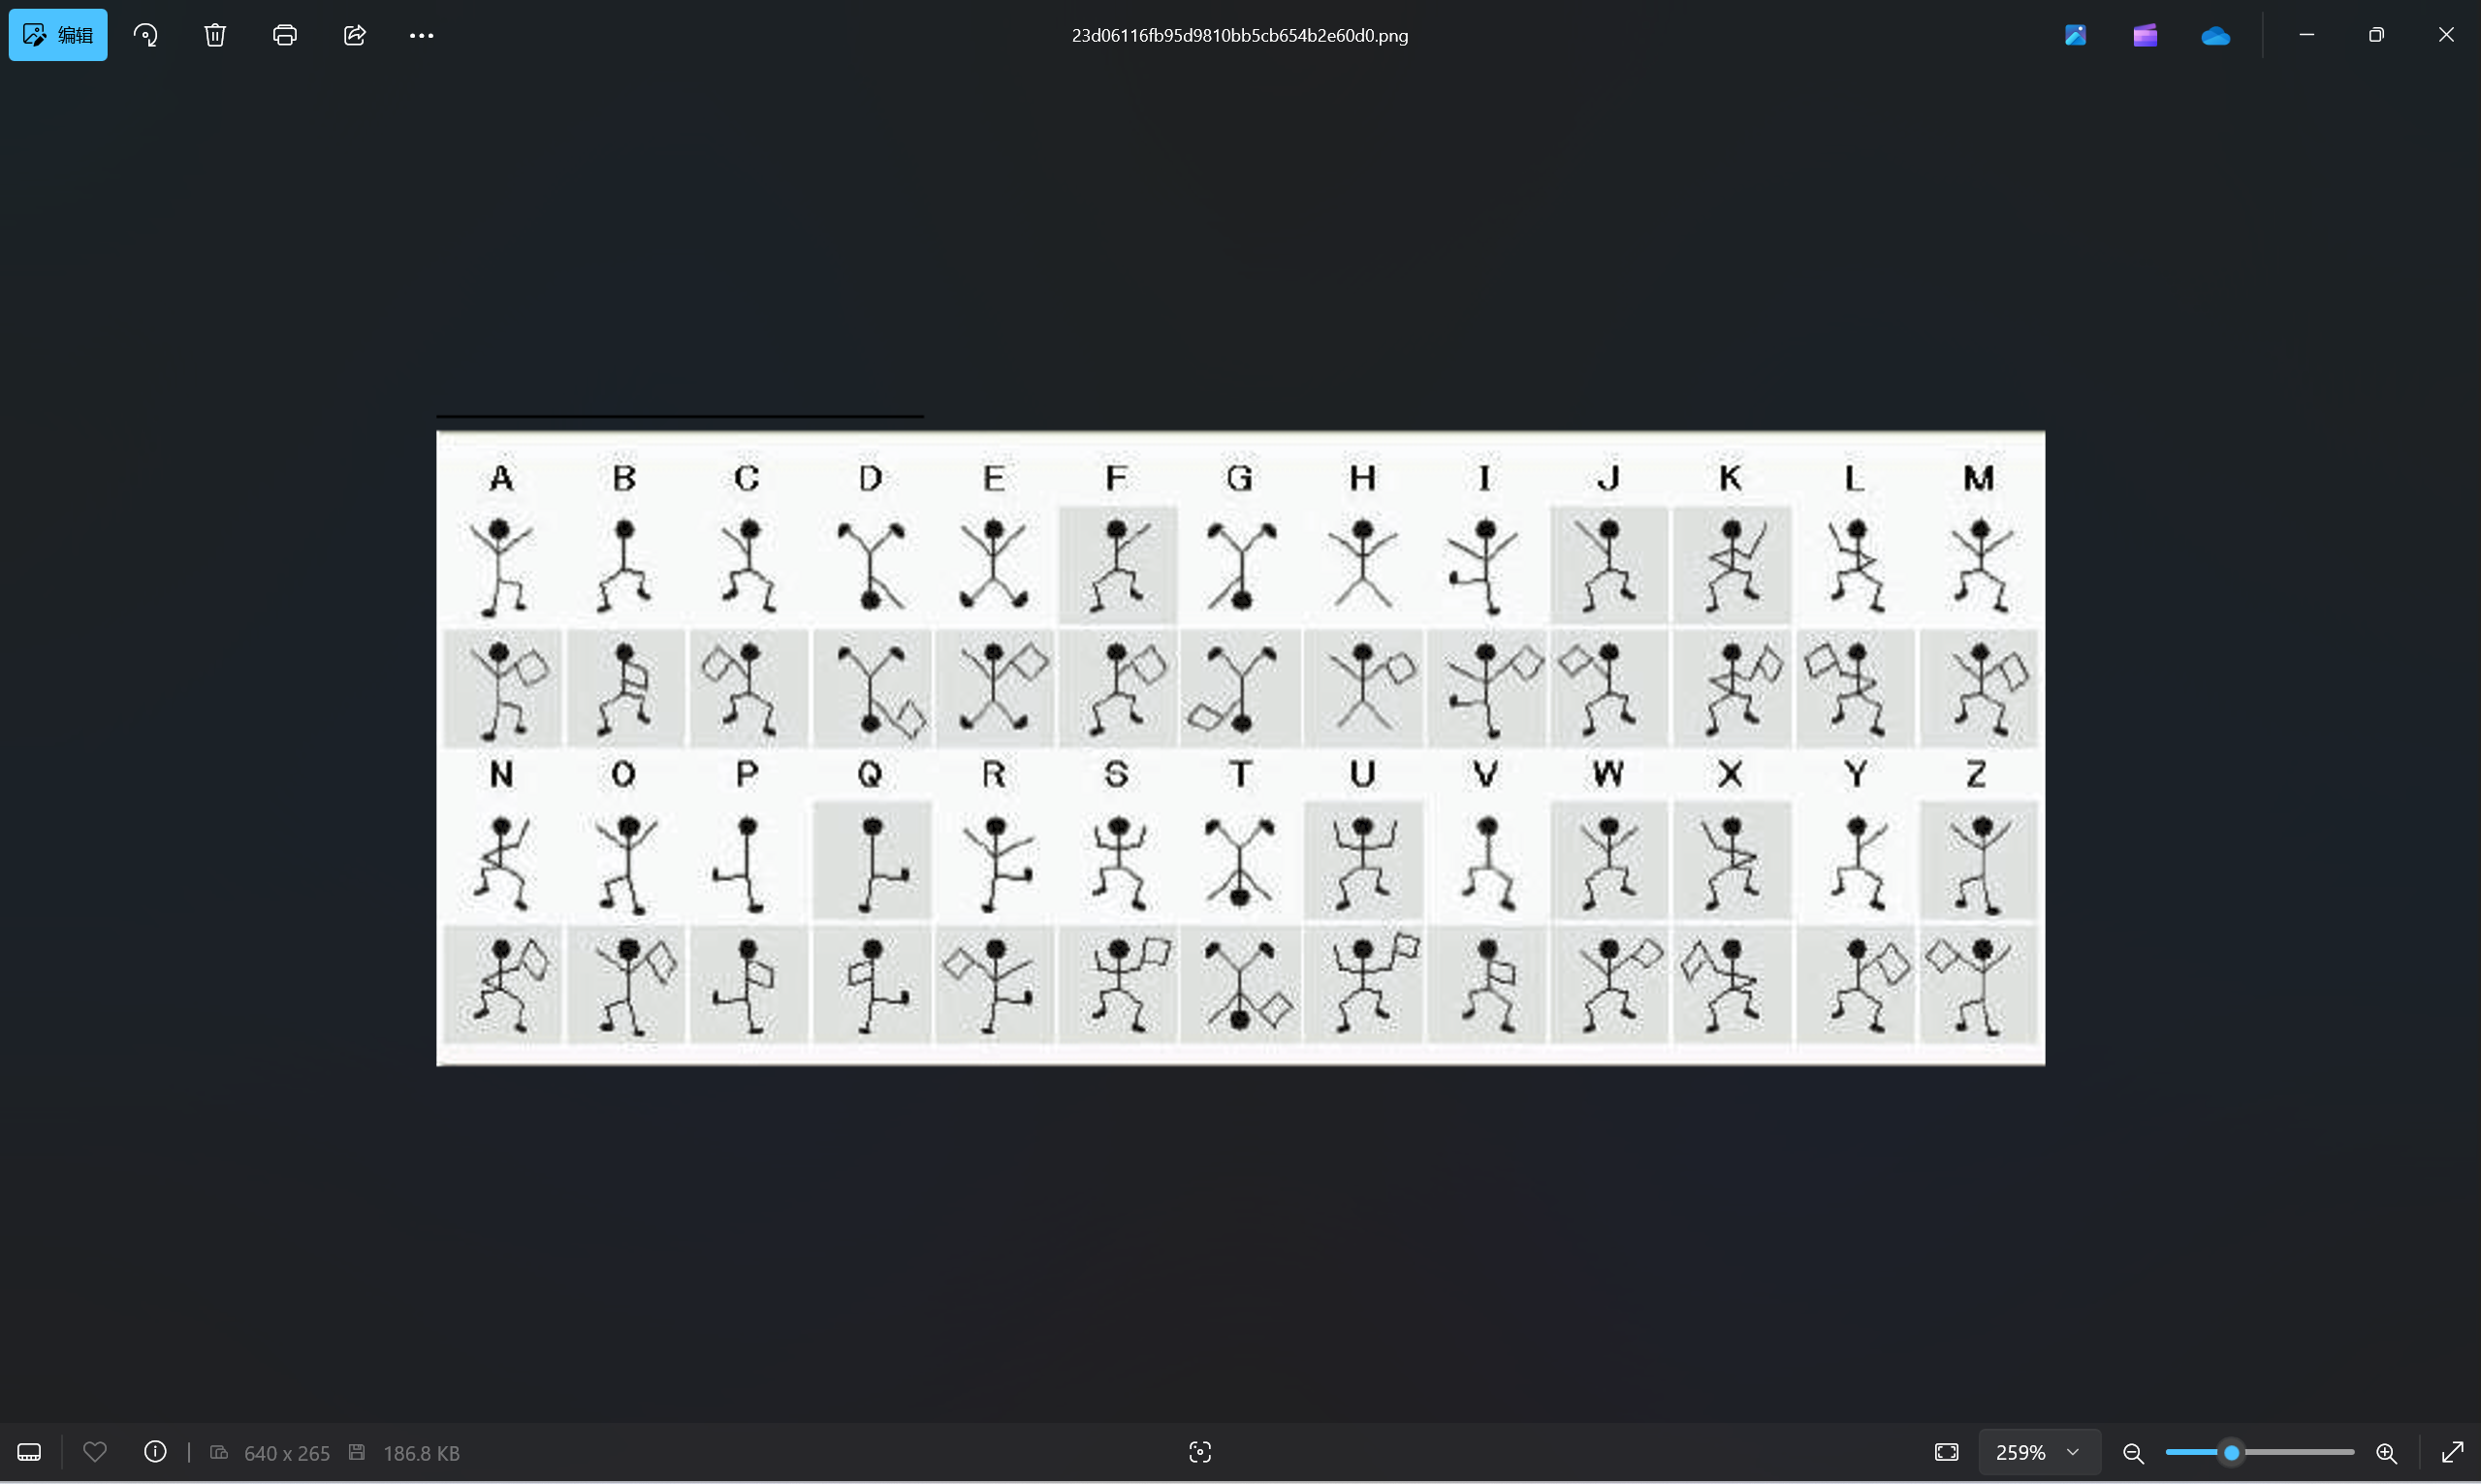The image size is (2481, 1484).
Task: Zoom out with the minus magnifier
Action: tap(2133, 1452)
